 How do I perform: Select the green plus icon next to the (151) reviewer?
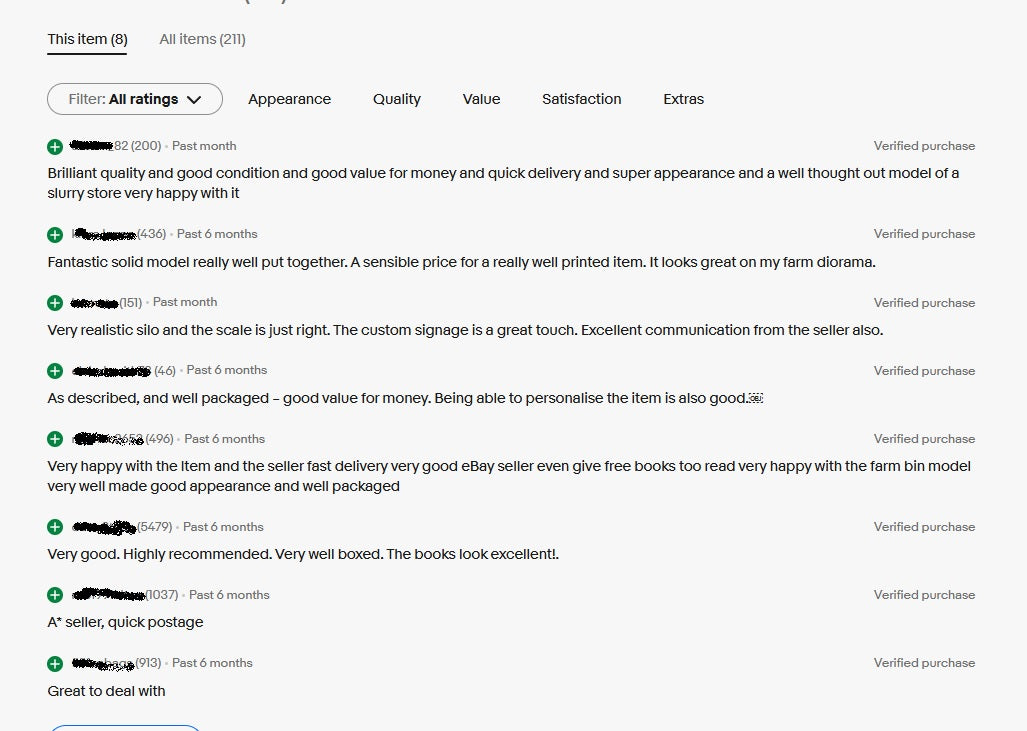[55, 303]
